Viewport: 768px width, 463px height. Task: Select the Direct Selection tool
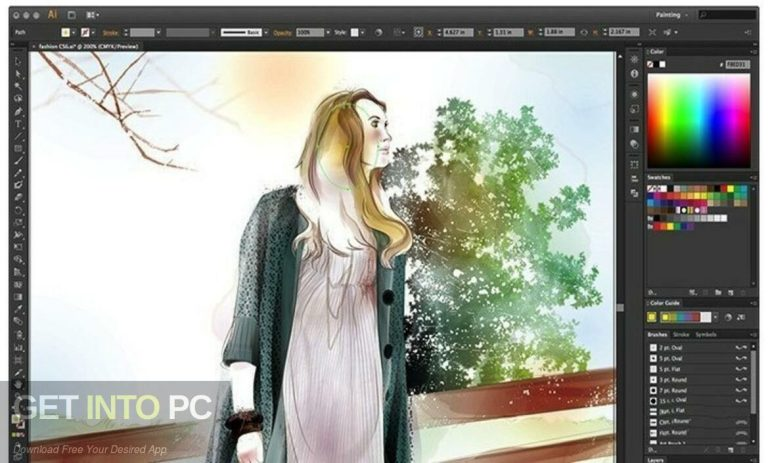[19, 74]
